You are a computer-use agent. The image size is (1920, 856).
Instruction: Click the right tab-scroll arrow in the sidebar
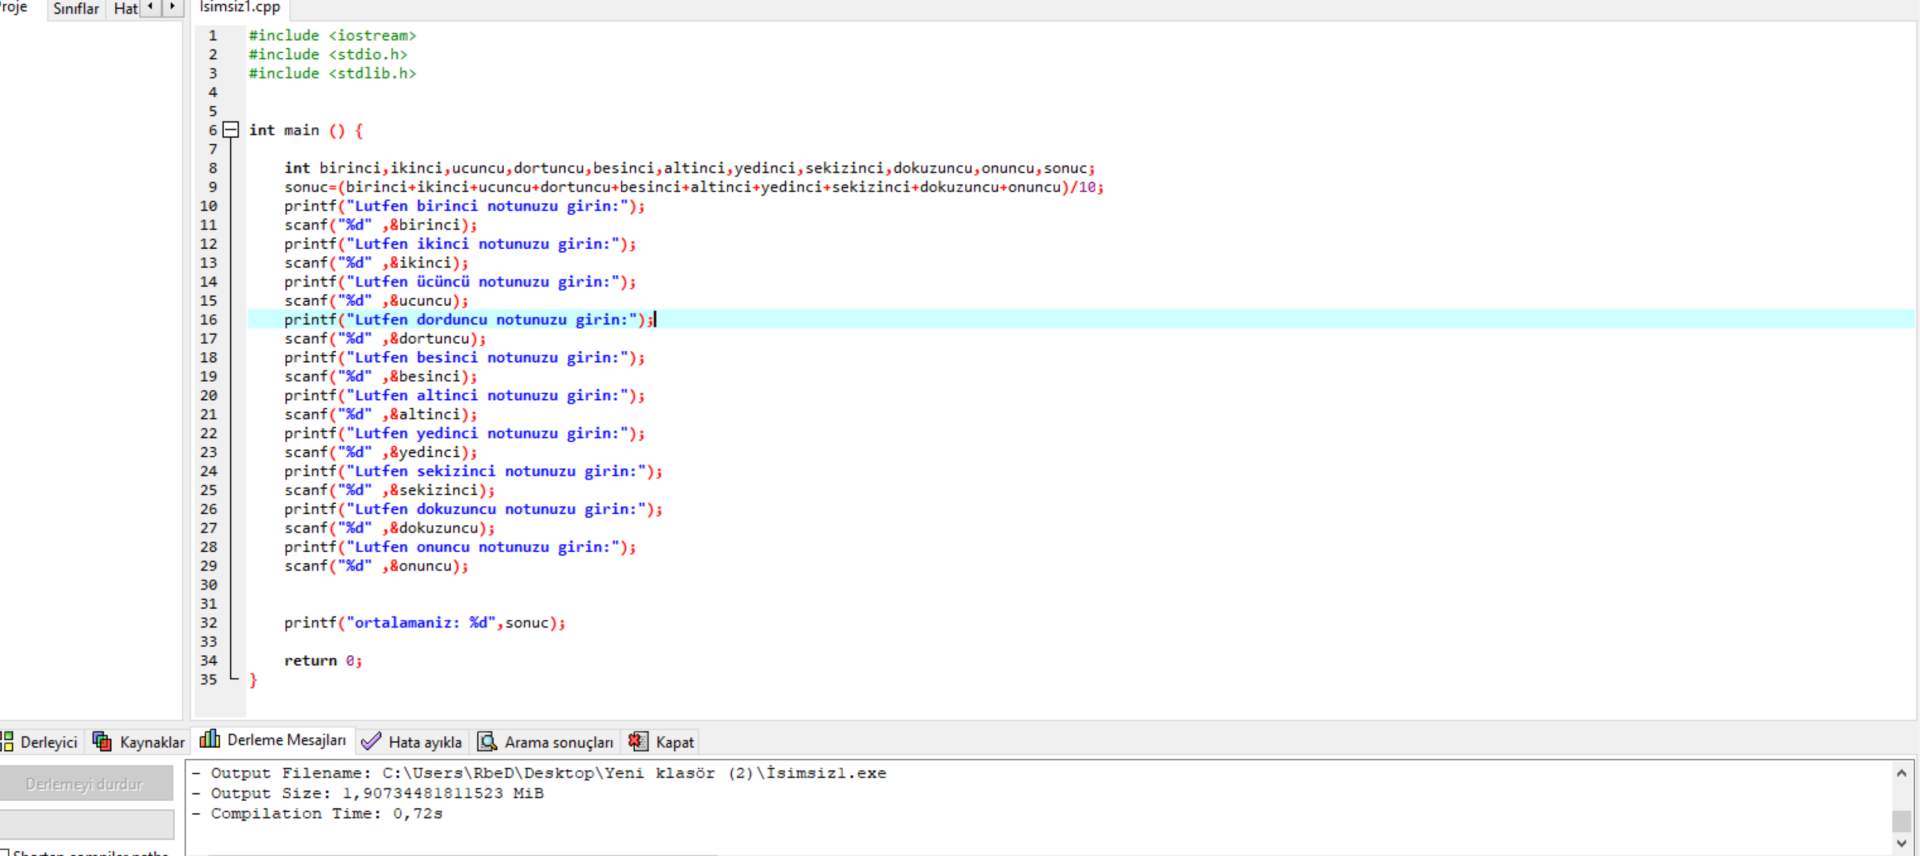(172, 7)
